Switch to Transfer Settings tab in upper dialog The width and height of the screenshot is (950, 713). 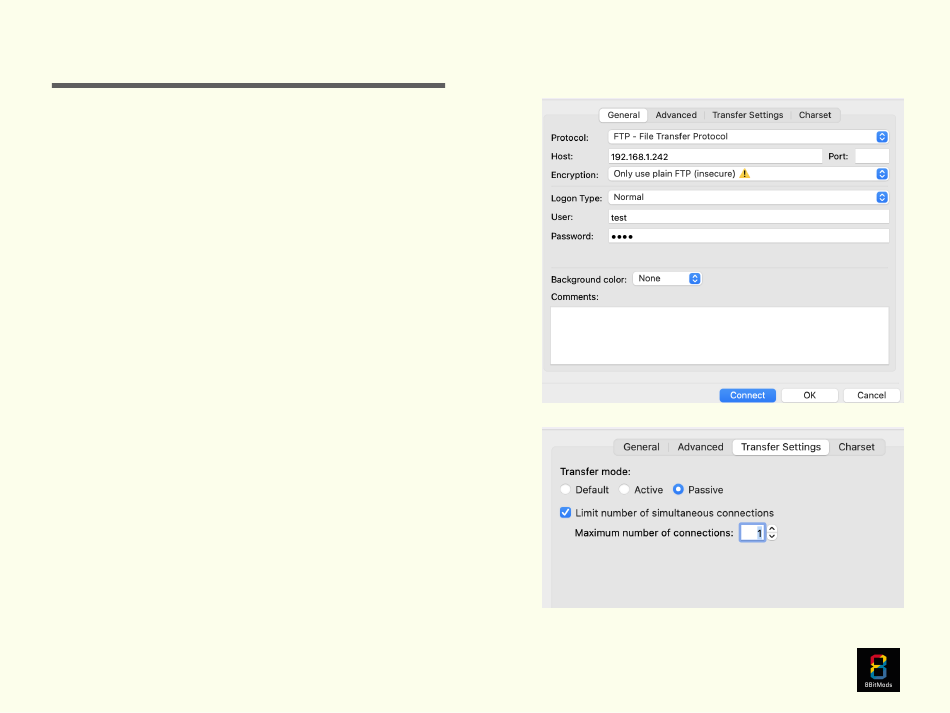coord(747,115)
